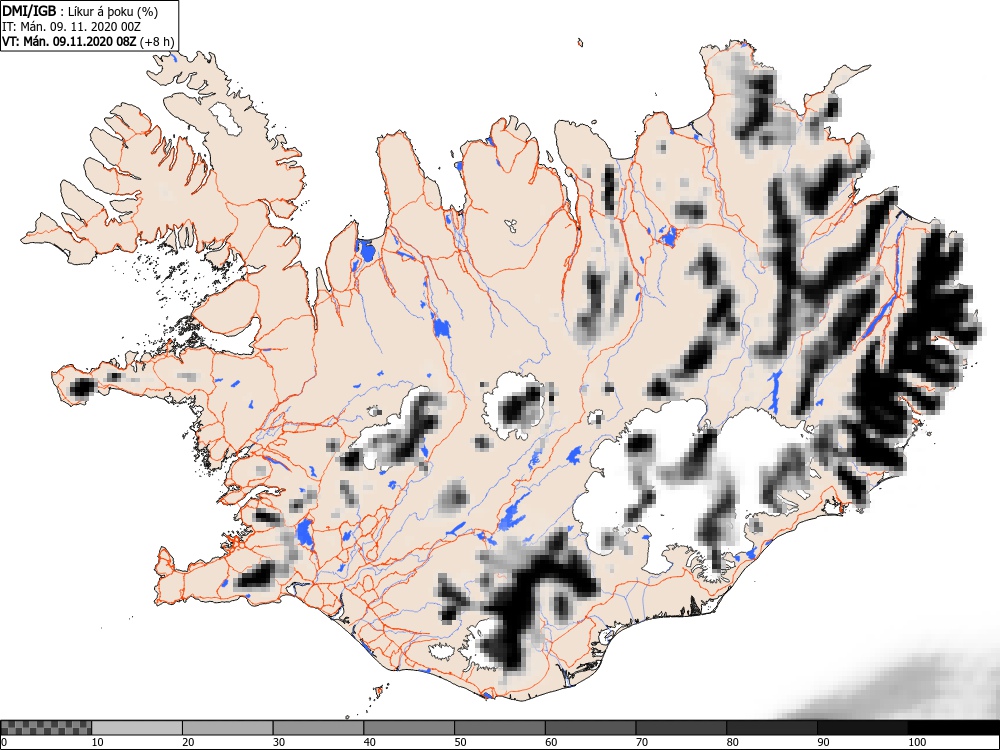Click the legend label '90'
Screen dimensions: 1000x750
(823, 742)
